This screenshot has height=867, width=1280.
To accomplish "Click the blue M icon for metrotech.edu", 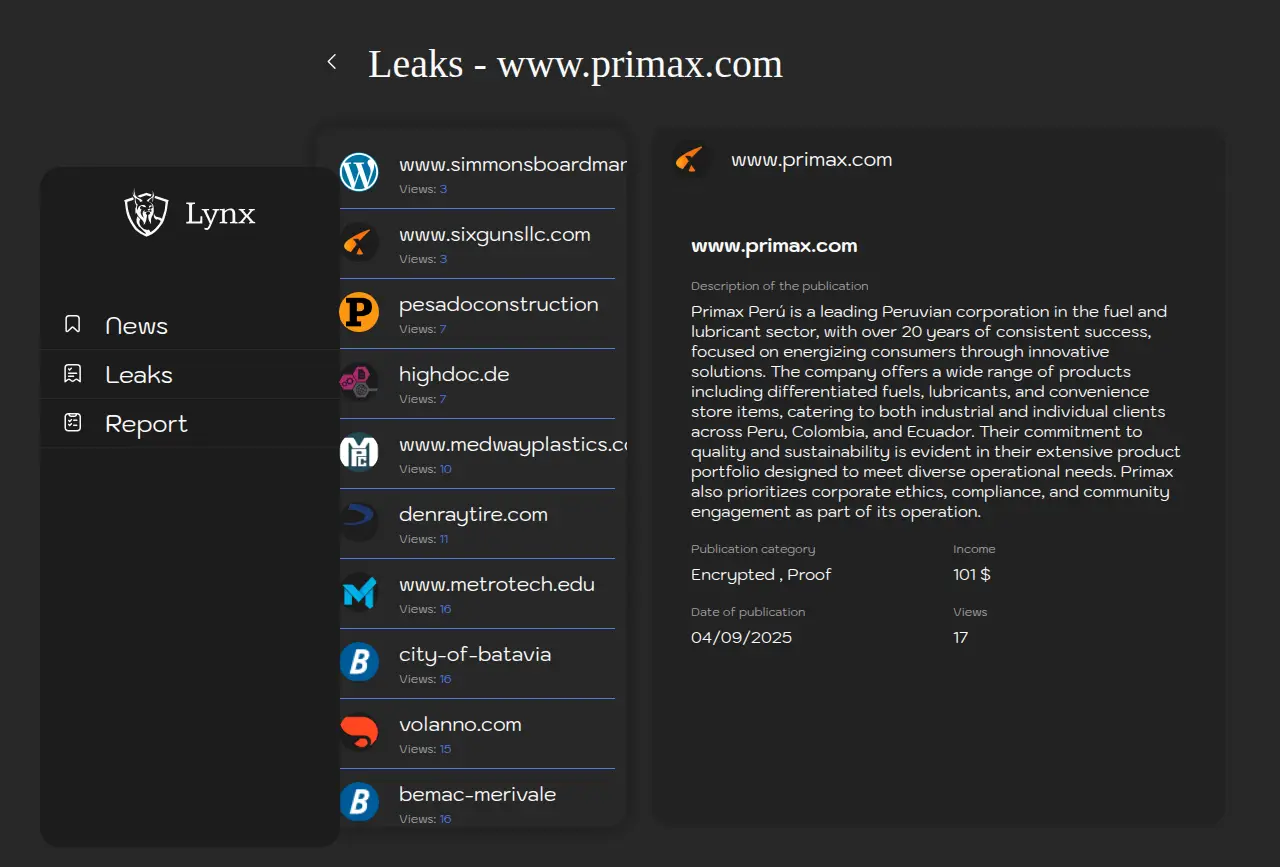I will pos(359,592).
